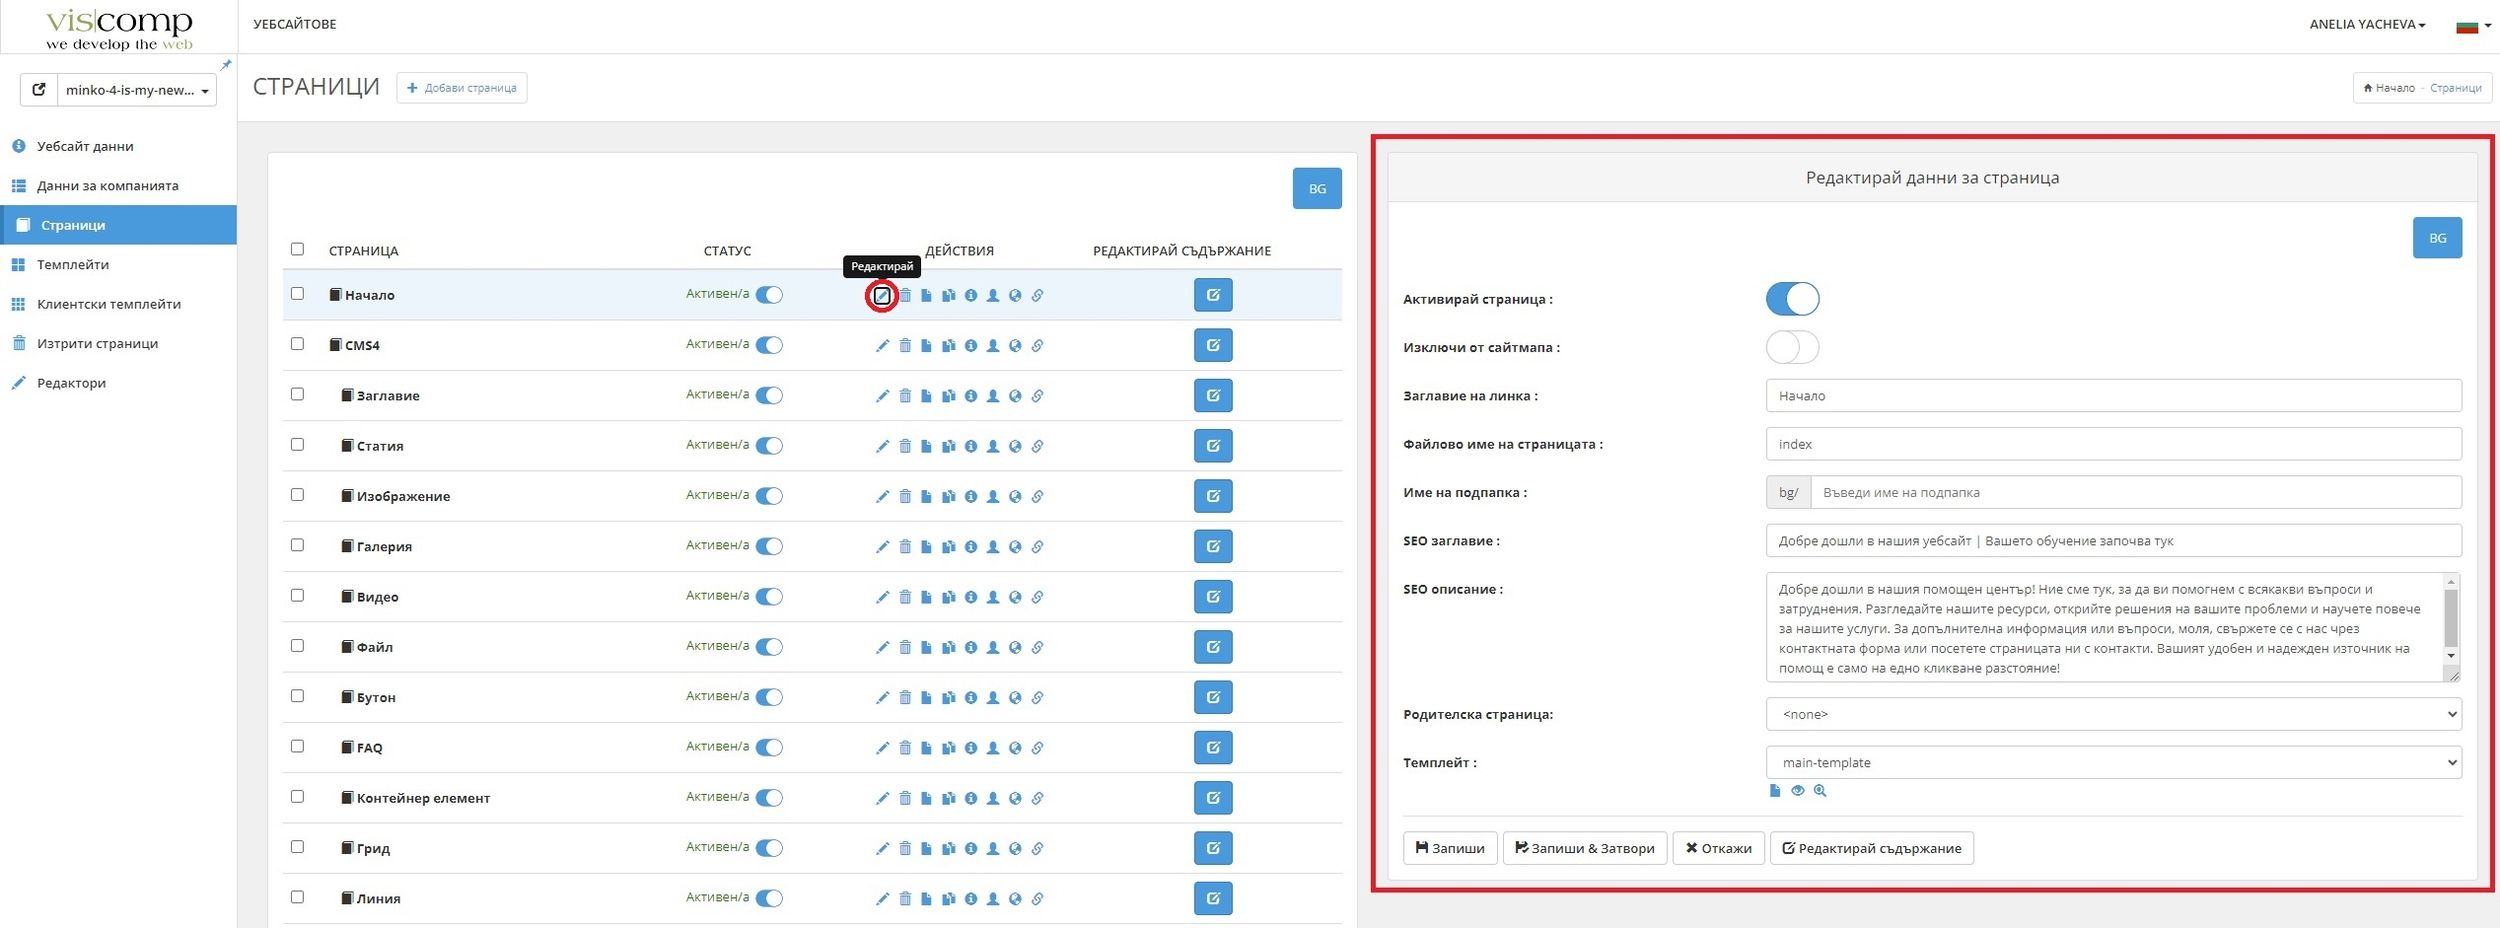Viewport: 2500px width, 928px height.
Task: Click the Добави страница button
Action: pos(462,88)
